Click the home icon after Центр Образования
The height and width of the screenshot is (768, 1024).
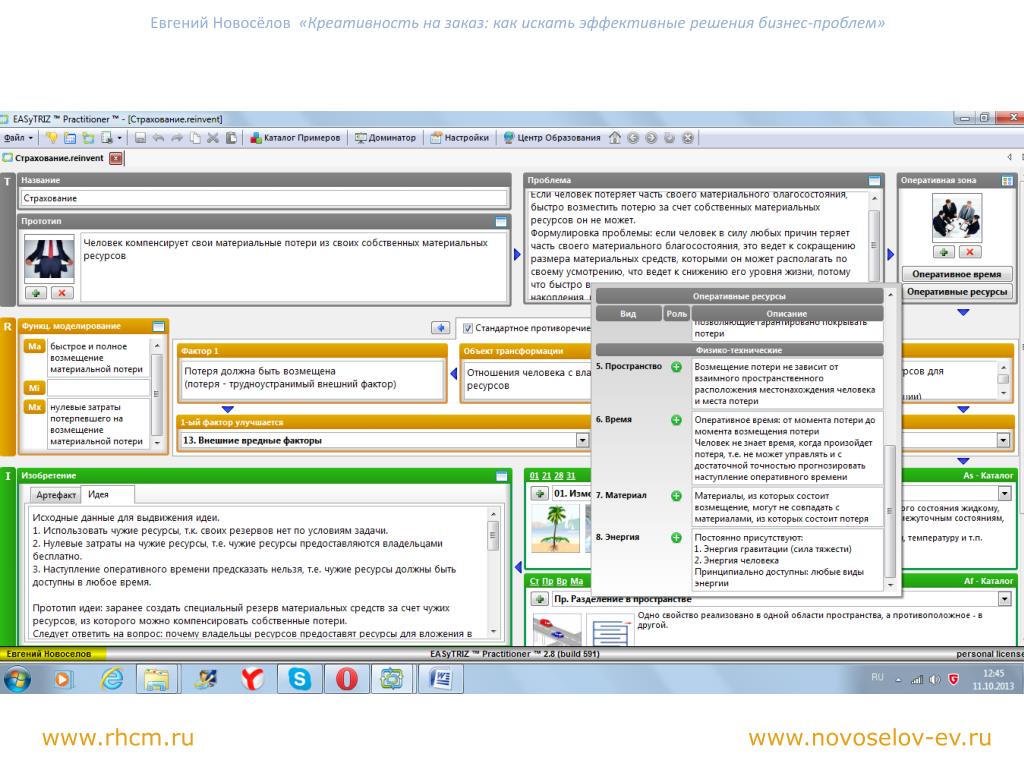pyautogui.click(x=615, y=138)
